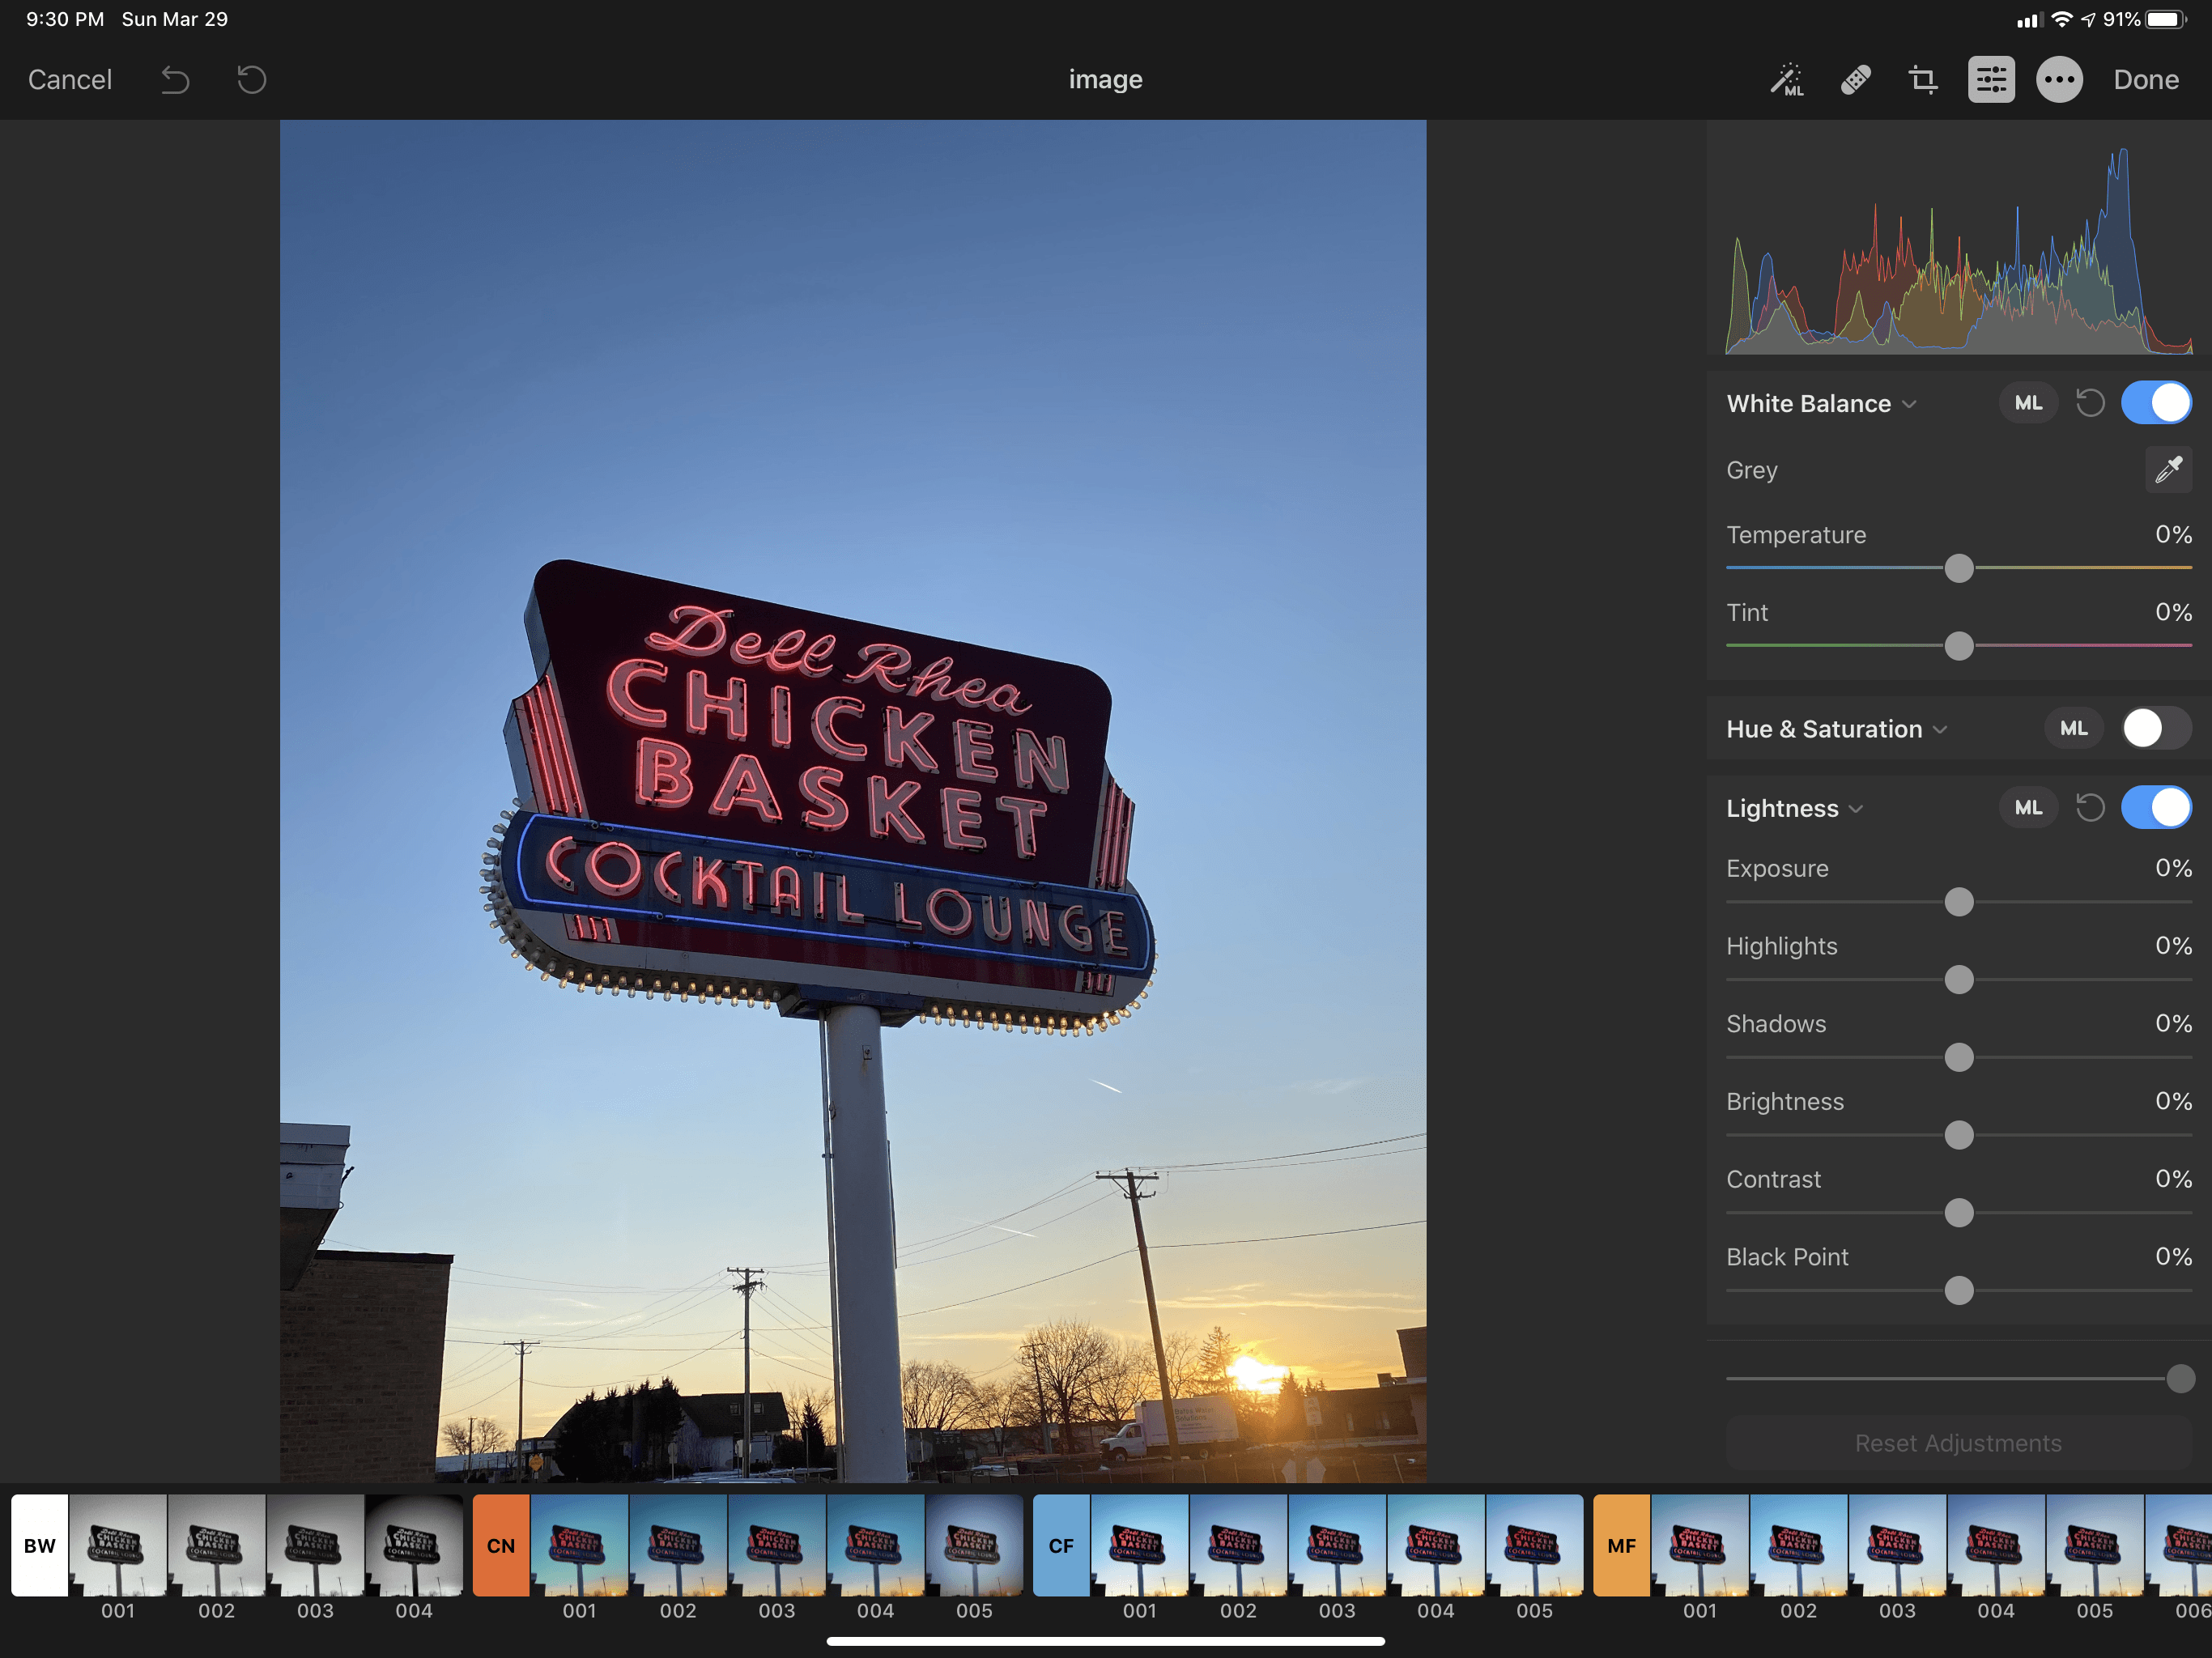Click the Exposure slider handle
The height and width of the screenshot is (1658, 2212).
(x=1959, y=902)
